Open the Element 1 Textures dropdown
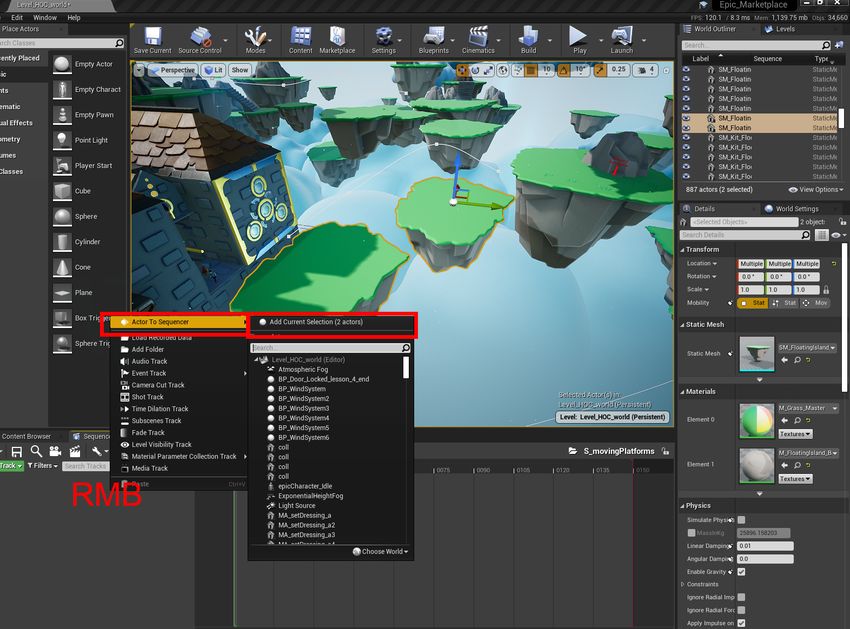 (795, 479)
